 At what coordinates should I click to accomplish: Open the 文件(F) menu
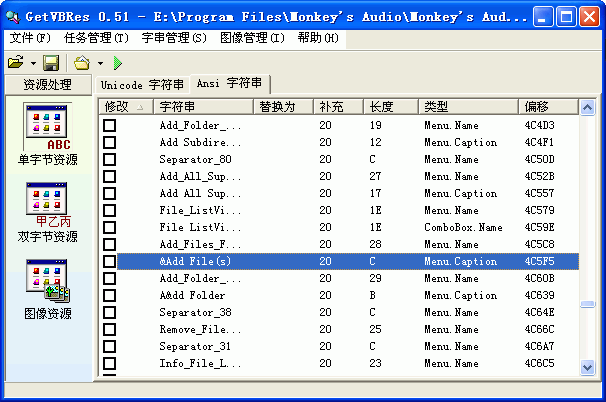coord(30,38)
